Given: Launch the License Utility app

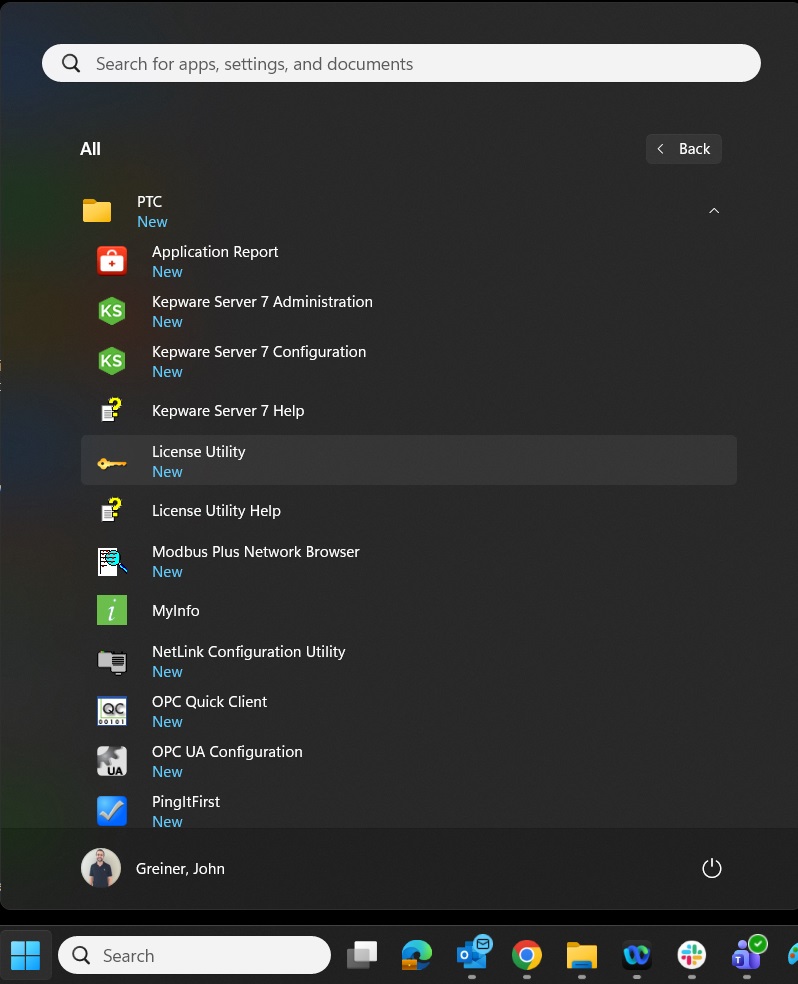Looking at the screenshot, I should click(199, 460).
